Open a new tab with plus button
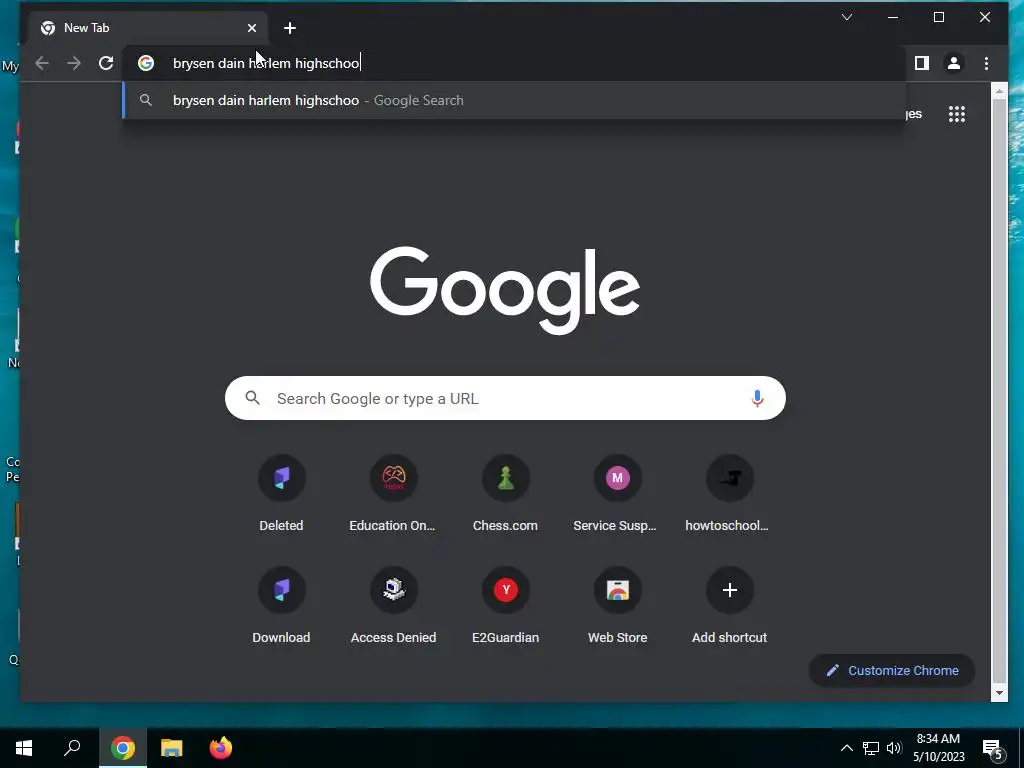The width and height of the screenshot is (1024, 768). [290, 28]
